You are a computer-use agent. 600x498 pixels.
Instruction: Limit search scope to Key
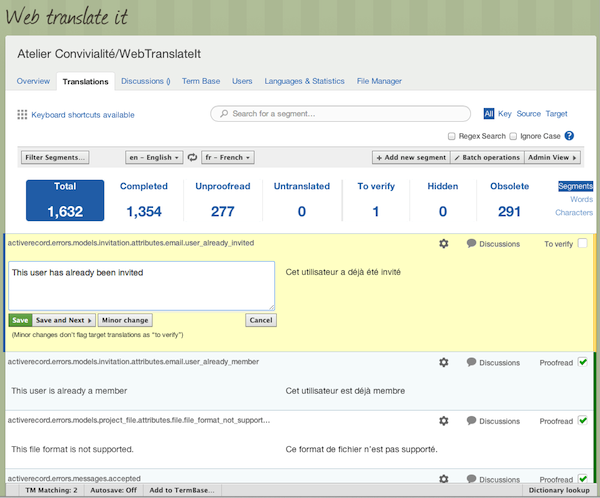tap(505, 114)
